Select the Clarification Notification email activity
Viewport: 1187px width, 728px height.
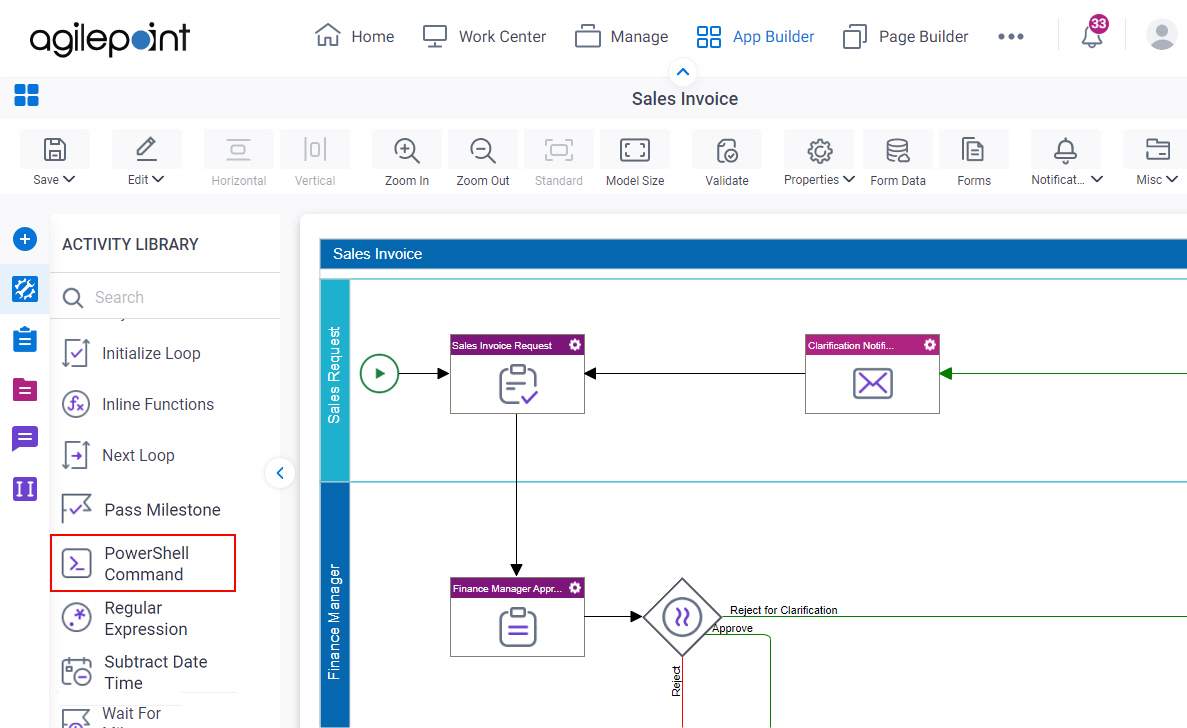(872, 374)
